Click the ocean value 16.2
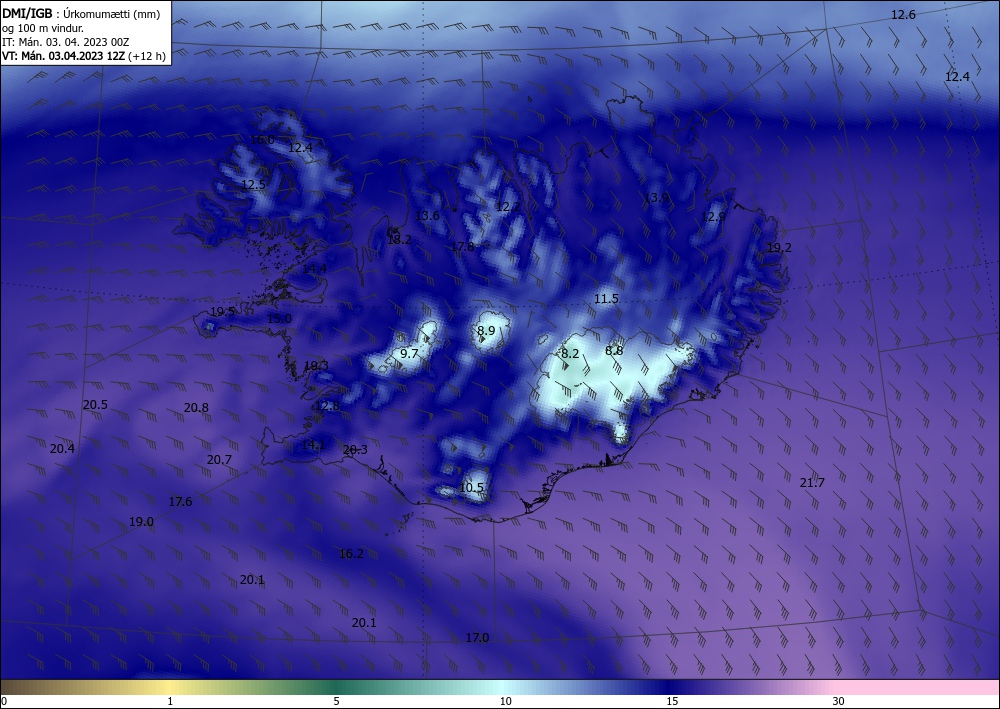The image size is (1000, 709). [x=351, y=554]
